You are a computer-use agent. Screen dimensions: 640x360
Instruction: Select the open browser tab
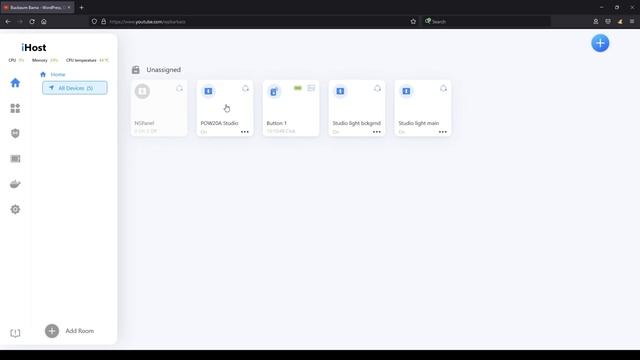click(37, 7)
